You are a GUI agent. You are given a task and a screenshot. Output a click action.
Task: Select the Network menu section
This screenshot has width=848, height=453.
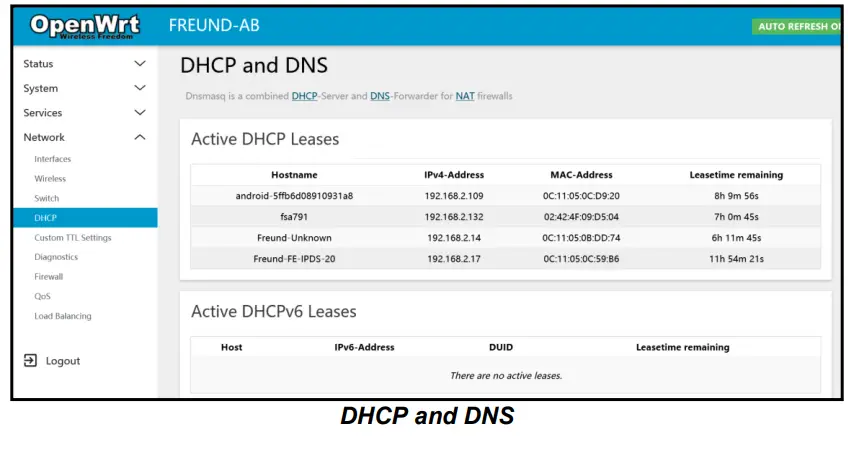(x=44, y=137)
